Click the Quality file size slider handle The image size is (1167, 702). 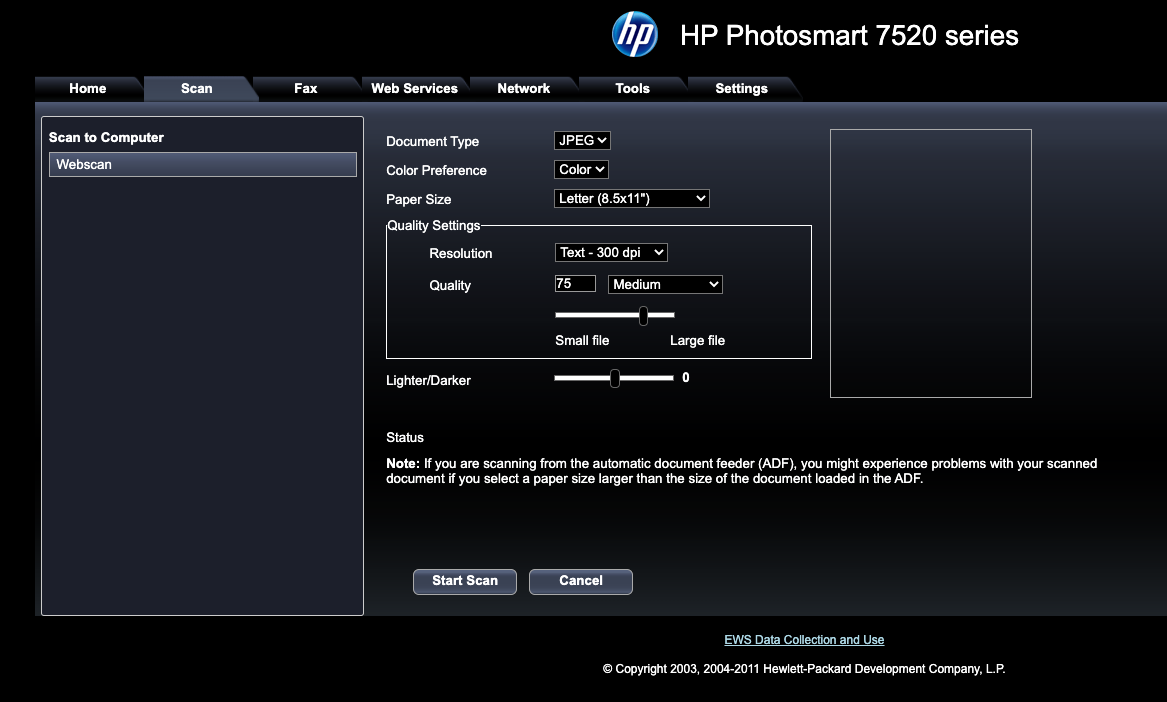[x=643, y=316]
